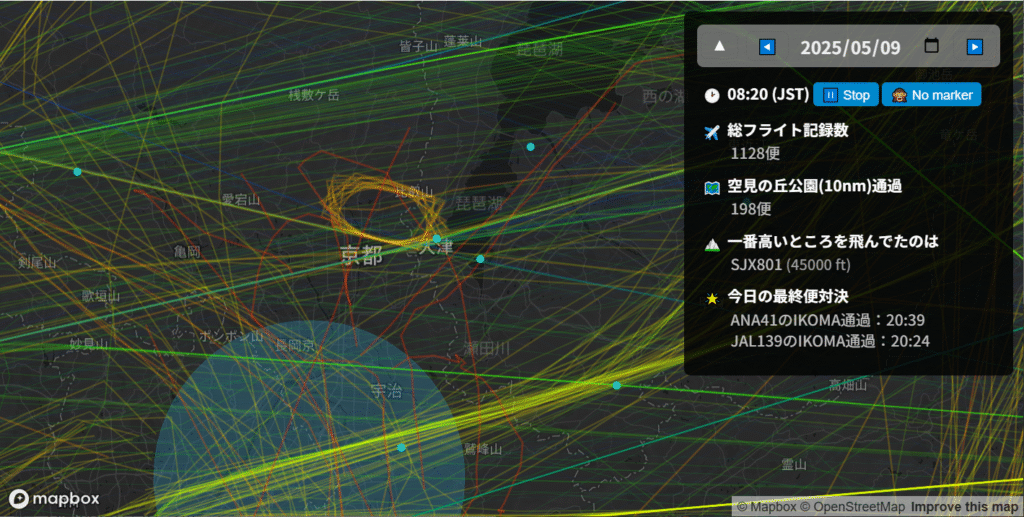
Task: Click the JAL139のIKOMA通過 line
Action: 829,341
